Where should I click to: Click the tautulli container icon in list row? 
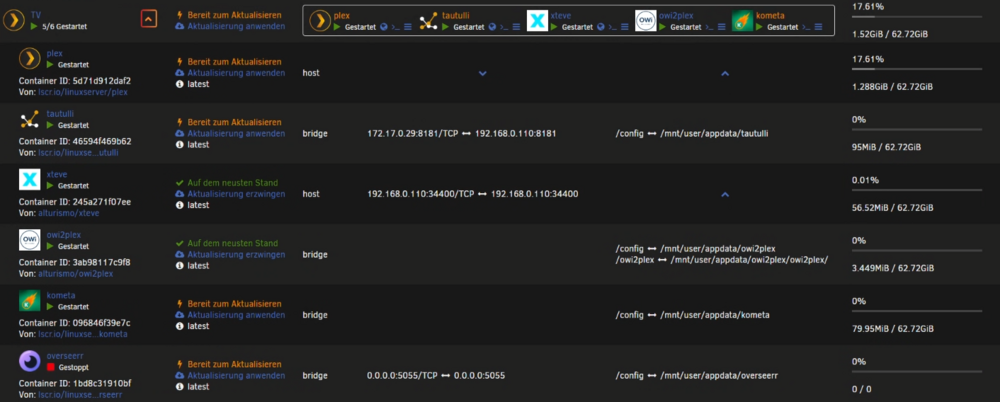point(29,120)
